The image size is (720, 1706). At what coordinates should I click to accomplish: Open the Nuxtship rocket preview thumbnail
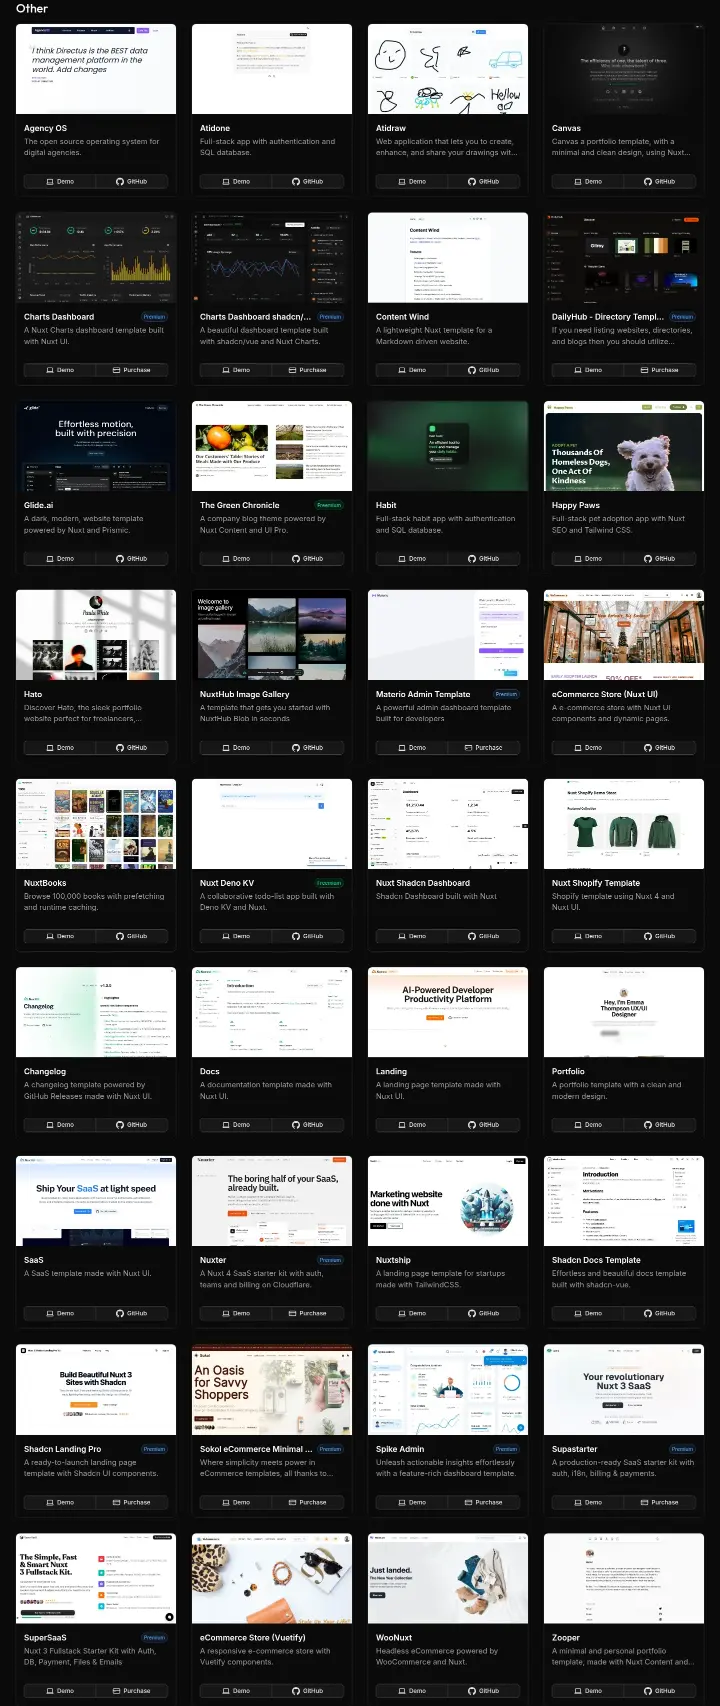(x=448, y=1201)
